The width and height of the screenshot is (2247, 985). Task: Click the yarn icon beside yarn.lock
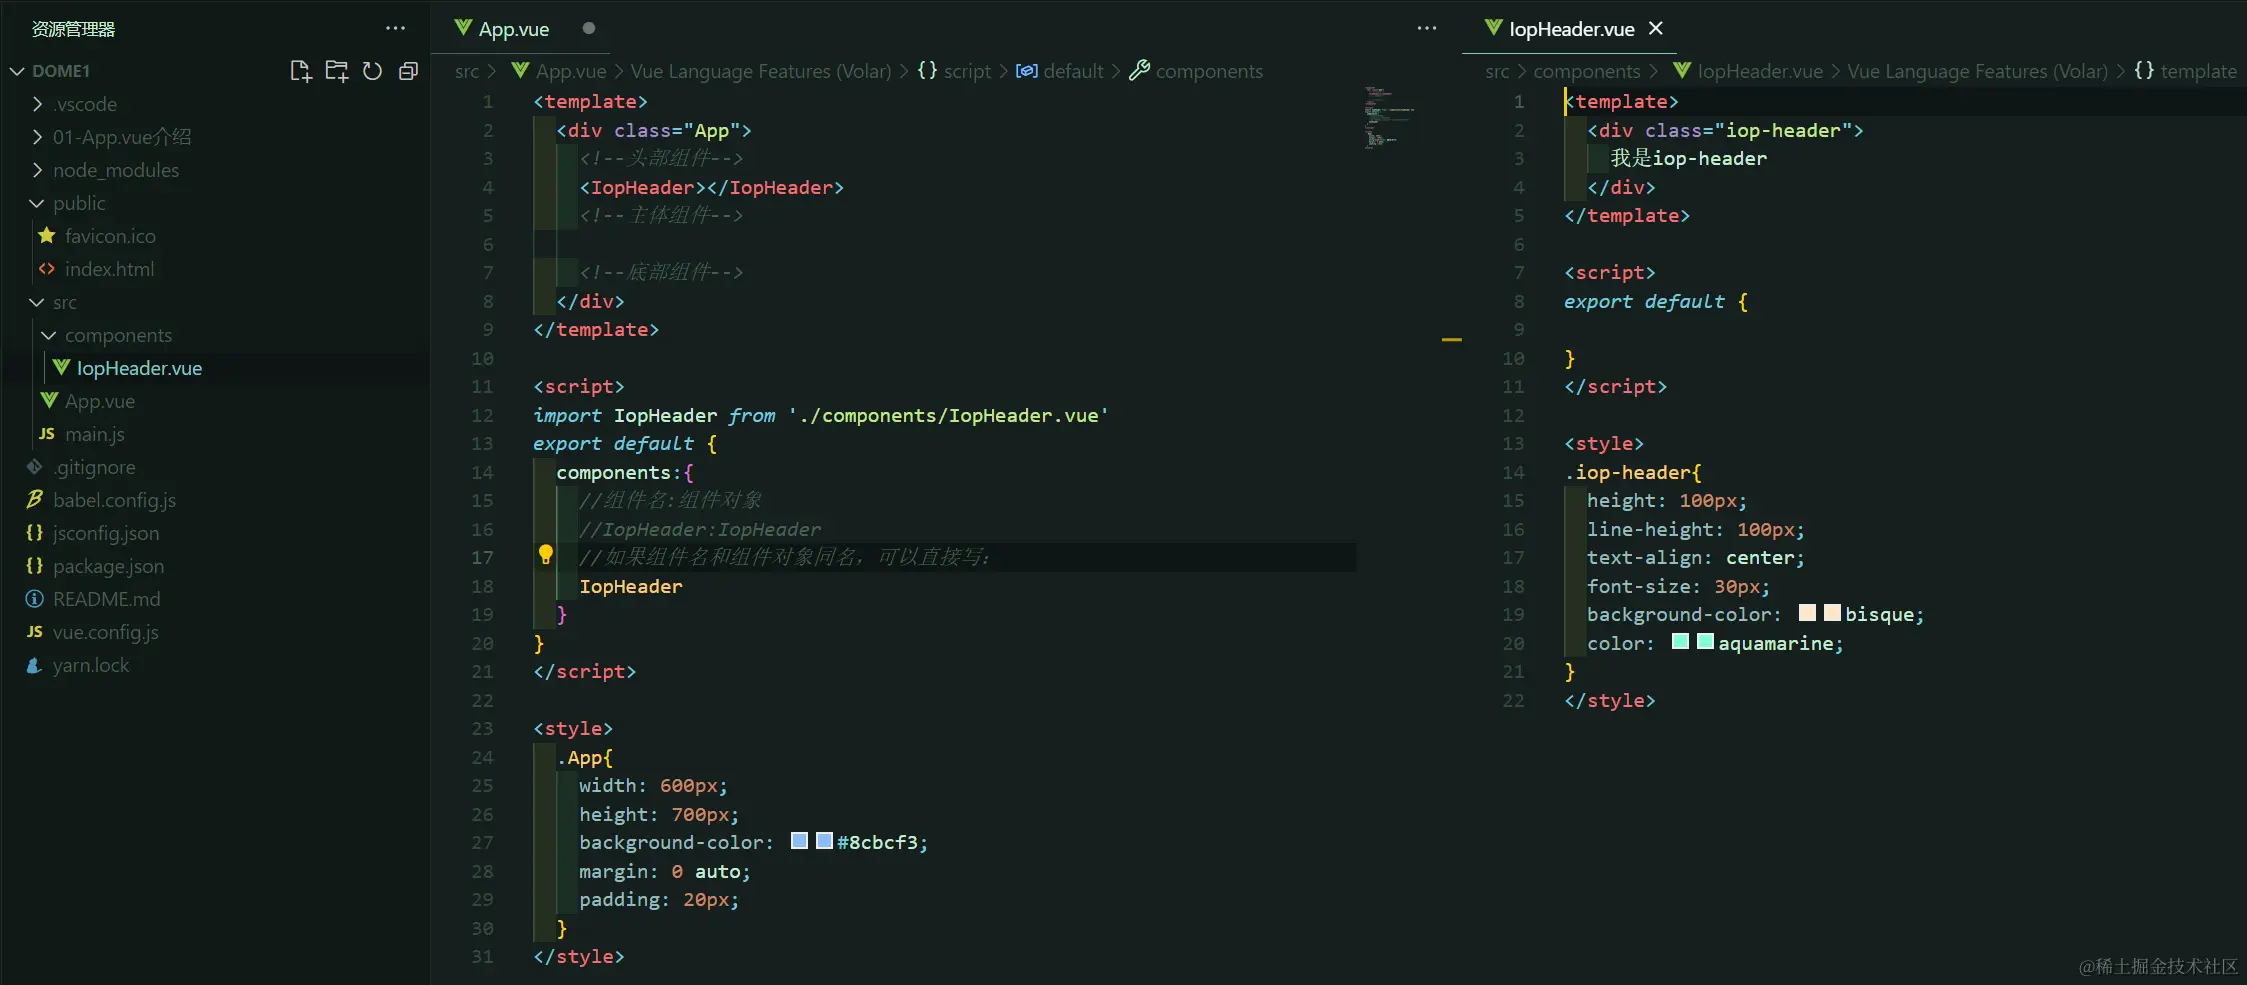pos(34,665)
